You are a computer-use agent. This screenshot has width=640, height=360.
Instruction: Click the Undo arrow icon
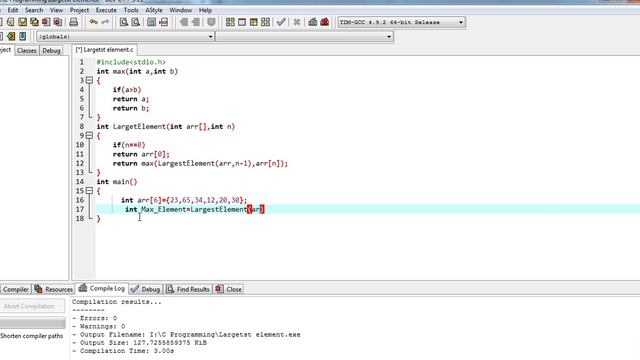pos(93,22)
